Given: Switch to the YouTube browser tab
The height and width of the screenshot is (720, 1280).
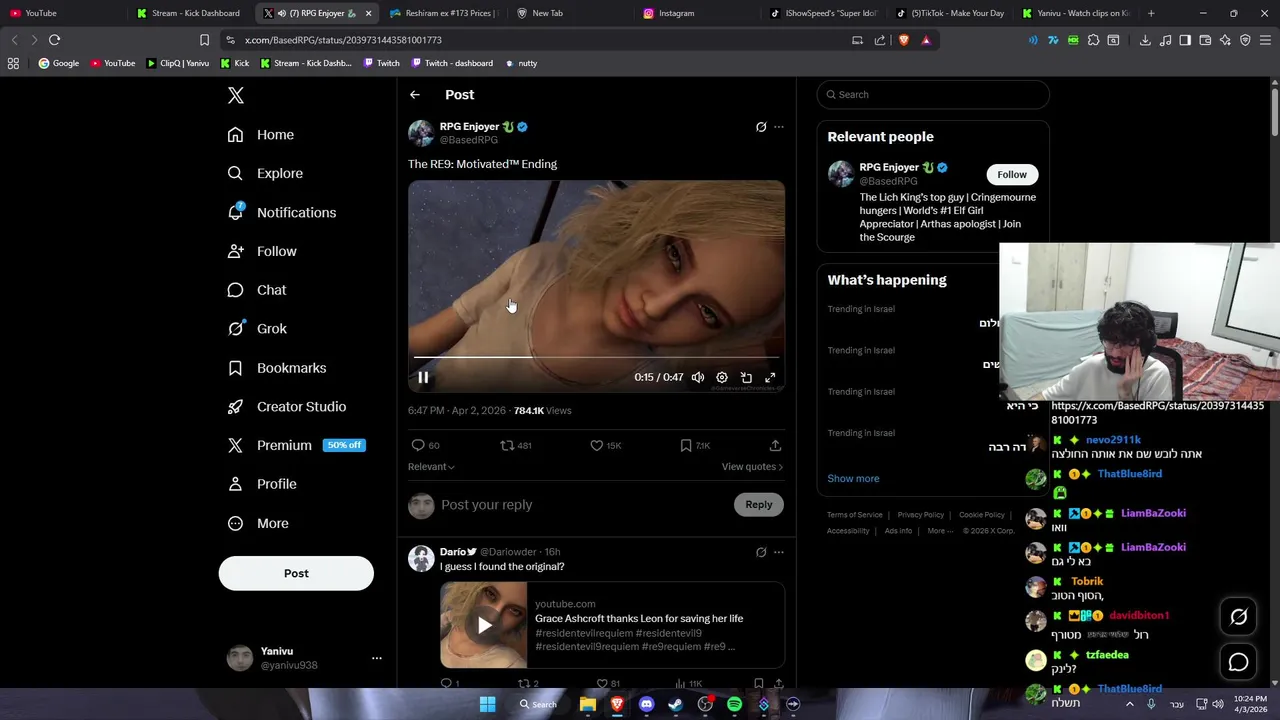Looking at the screenshot, I should (63, 13).
